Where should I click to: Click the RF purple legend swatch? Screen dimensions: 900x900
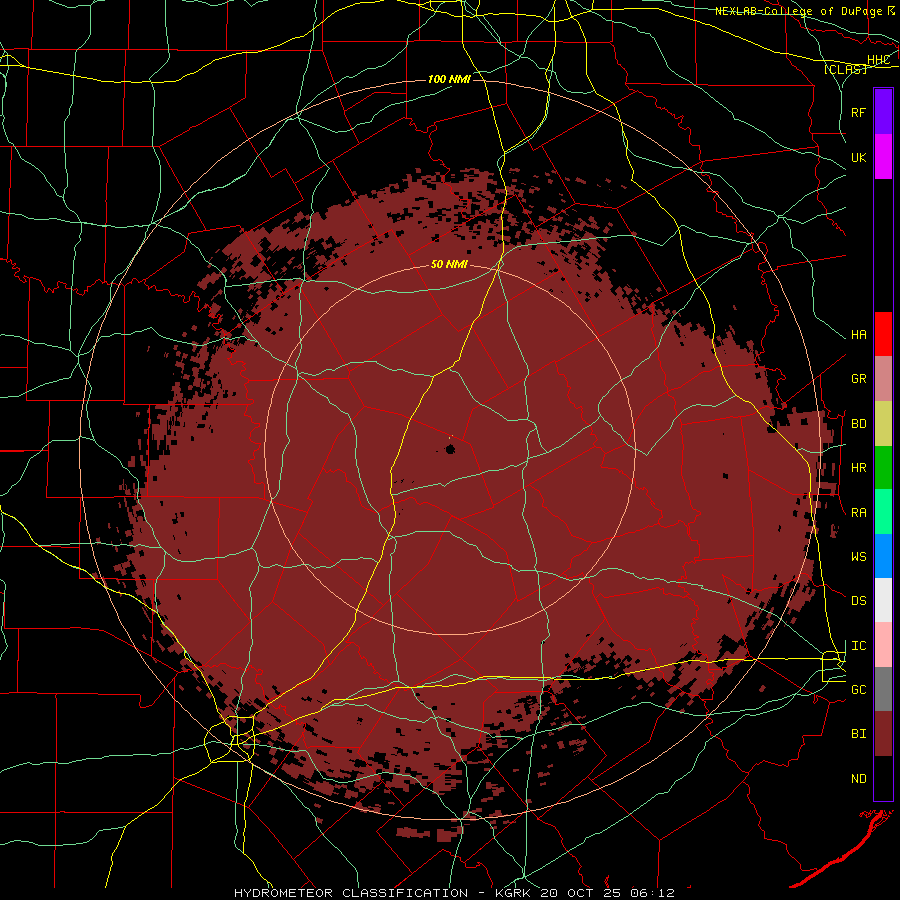pos(883,112)
